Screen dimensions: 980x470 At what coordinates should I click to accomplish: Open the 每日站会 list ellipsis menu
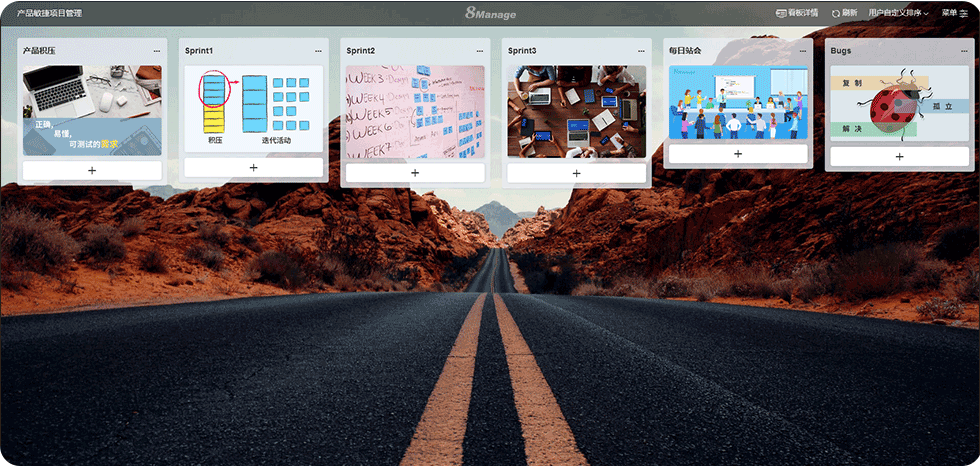802,50
